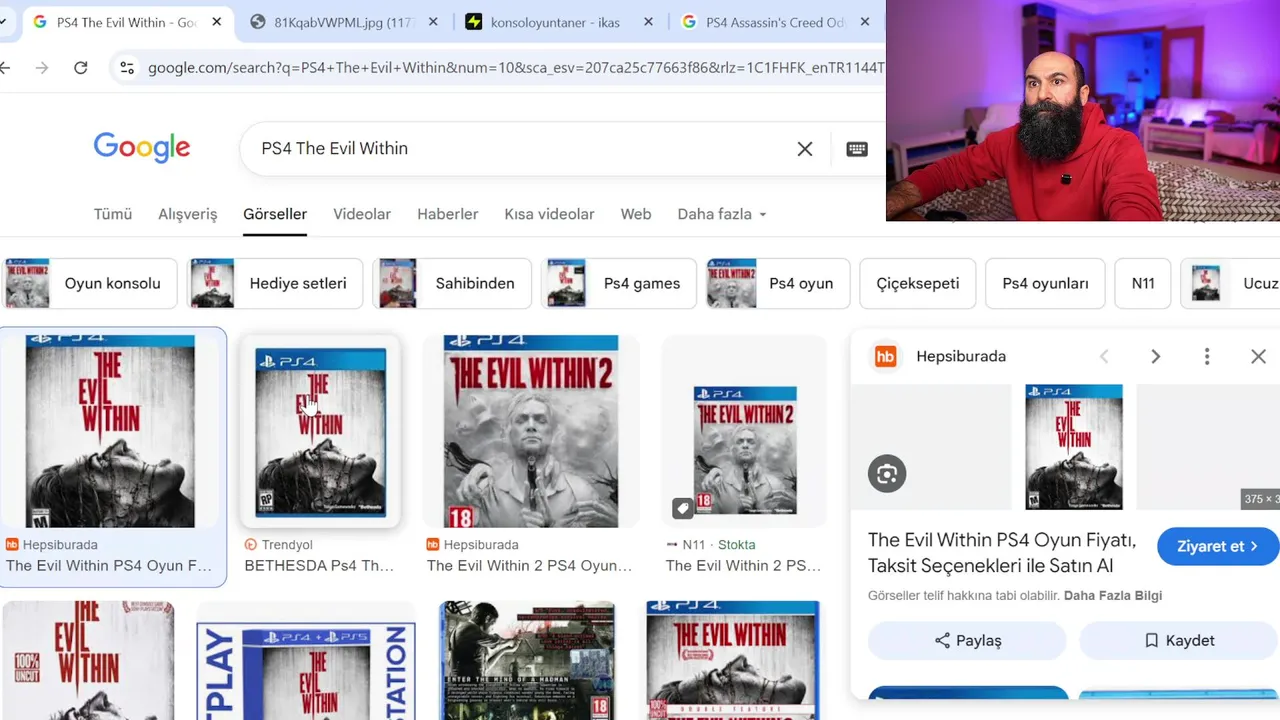The width and height of the screenshot is (1280, 720).
Task: Close the PS4 The Evil Within tab
Action: click(x=217, y=22)
